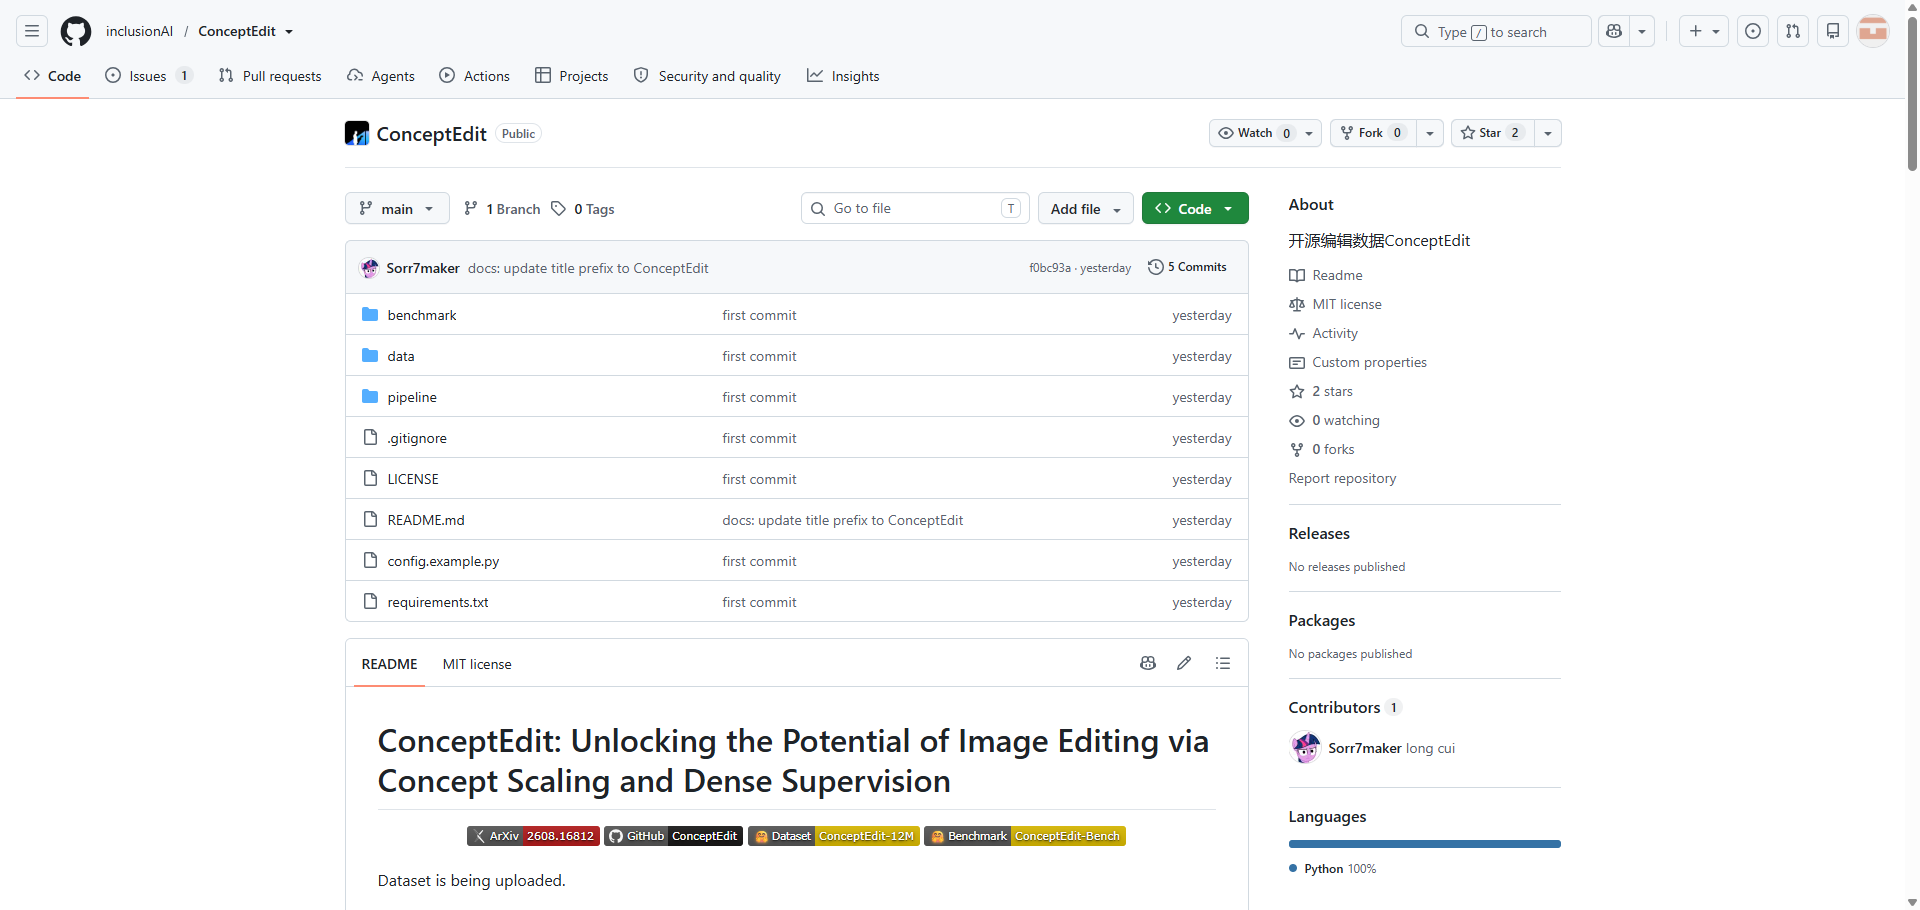The height and width of the screenshot is (910, 1920).
Task: Open the README tab in README panel
Action: 389,664
